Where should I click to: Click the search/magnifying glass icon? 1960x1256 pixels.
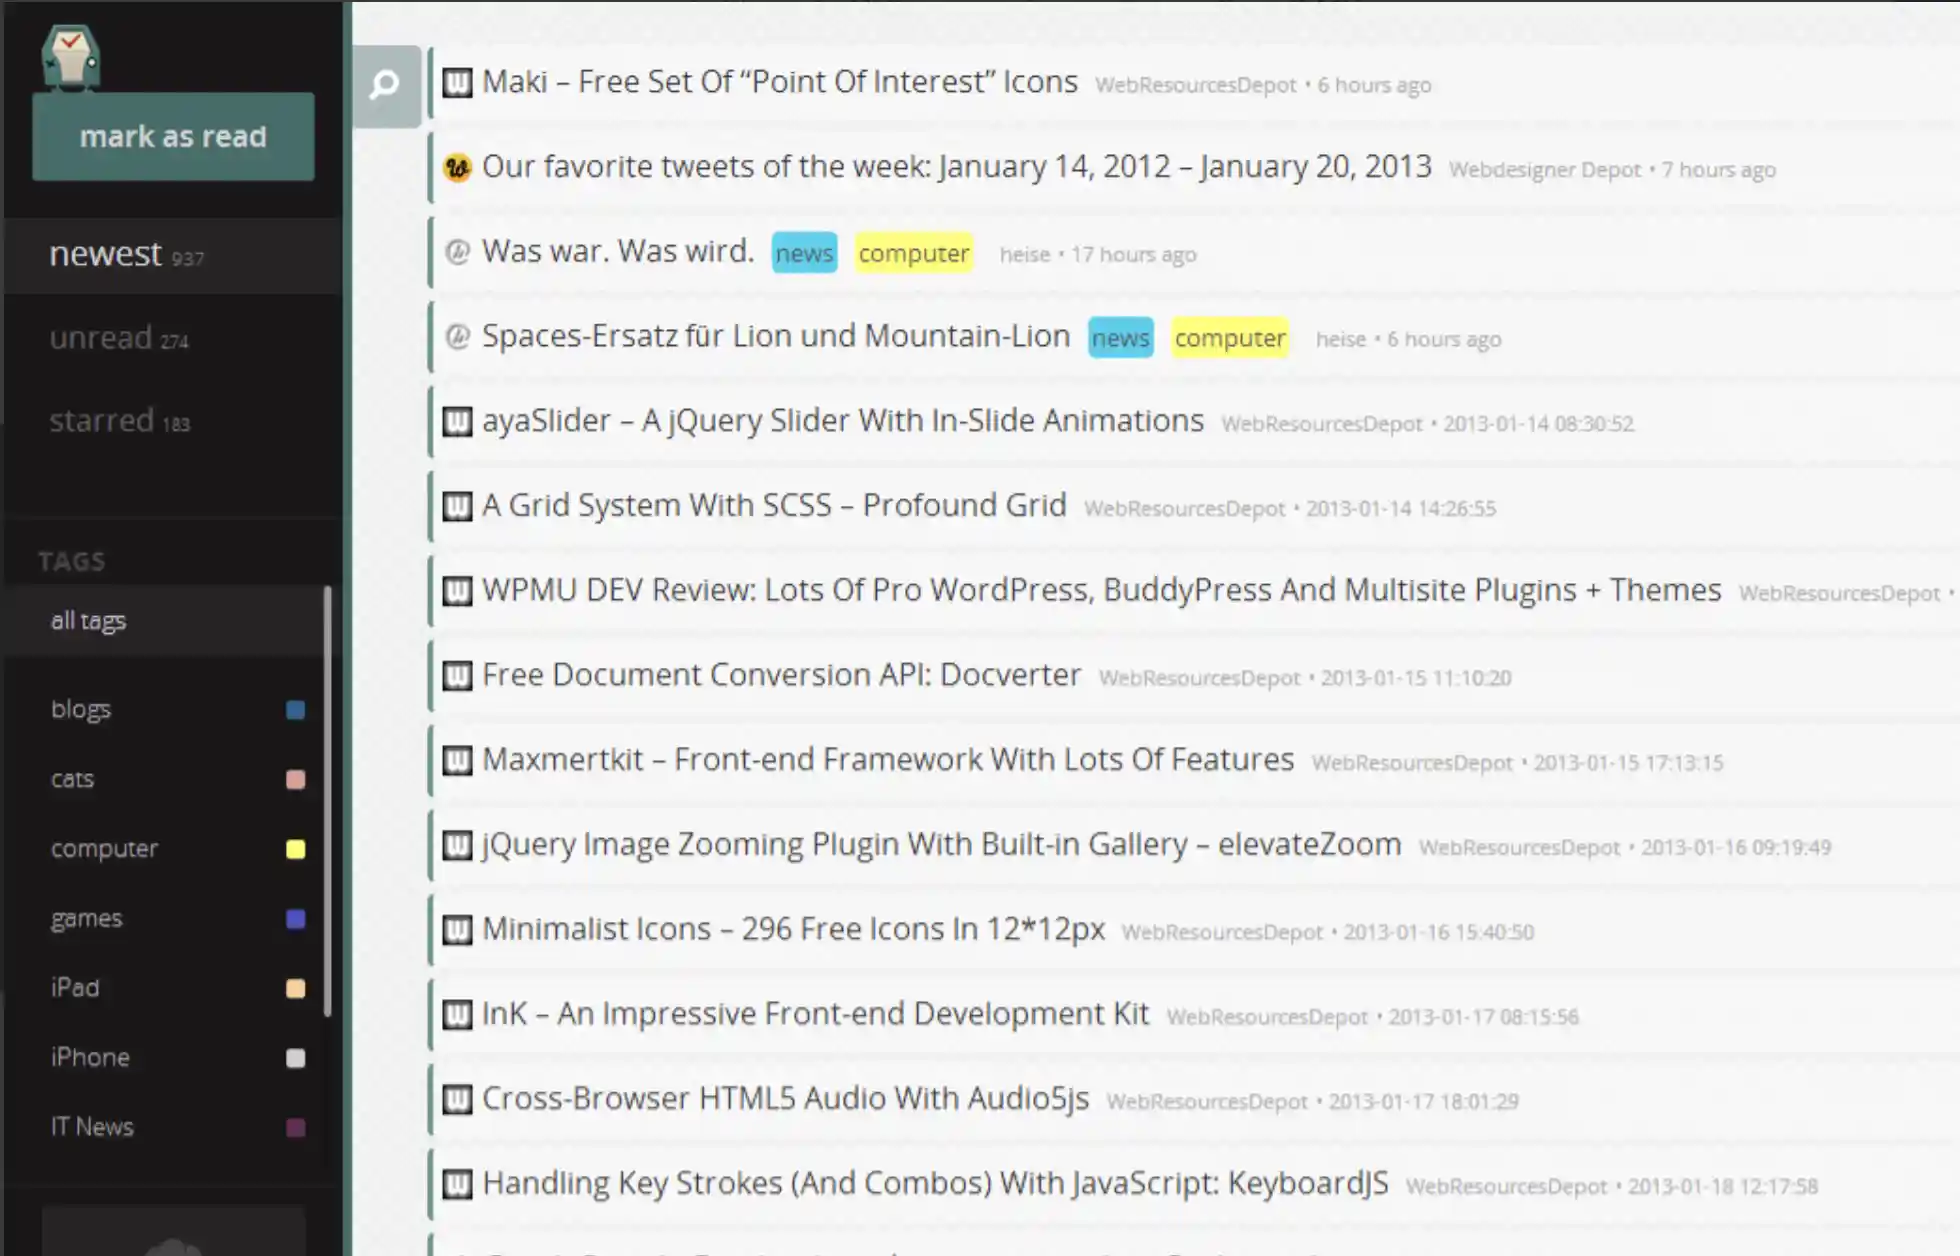tap(383, 84)
